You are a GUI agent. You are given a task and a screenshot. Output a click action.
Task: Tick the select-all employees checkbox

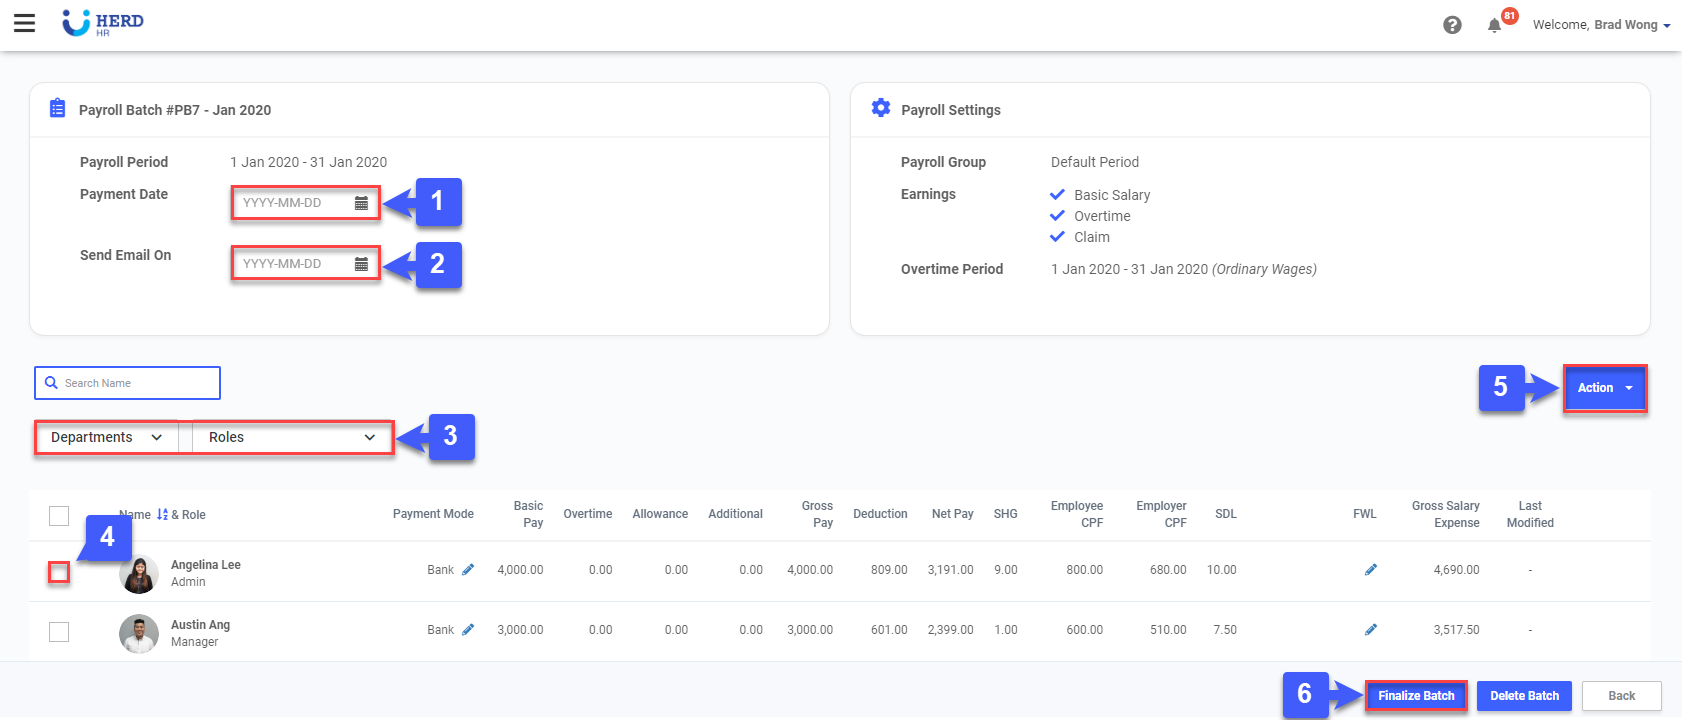pyautogui.click(x=59, y=516)
